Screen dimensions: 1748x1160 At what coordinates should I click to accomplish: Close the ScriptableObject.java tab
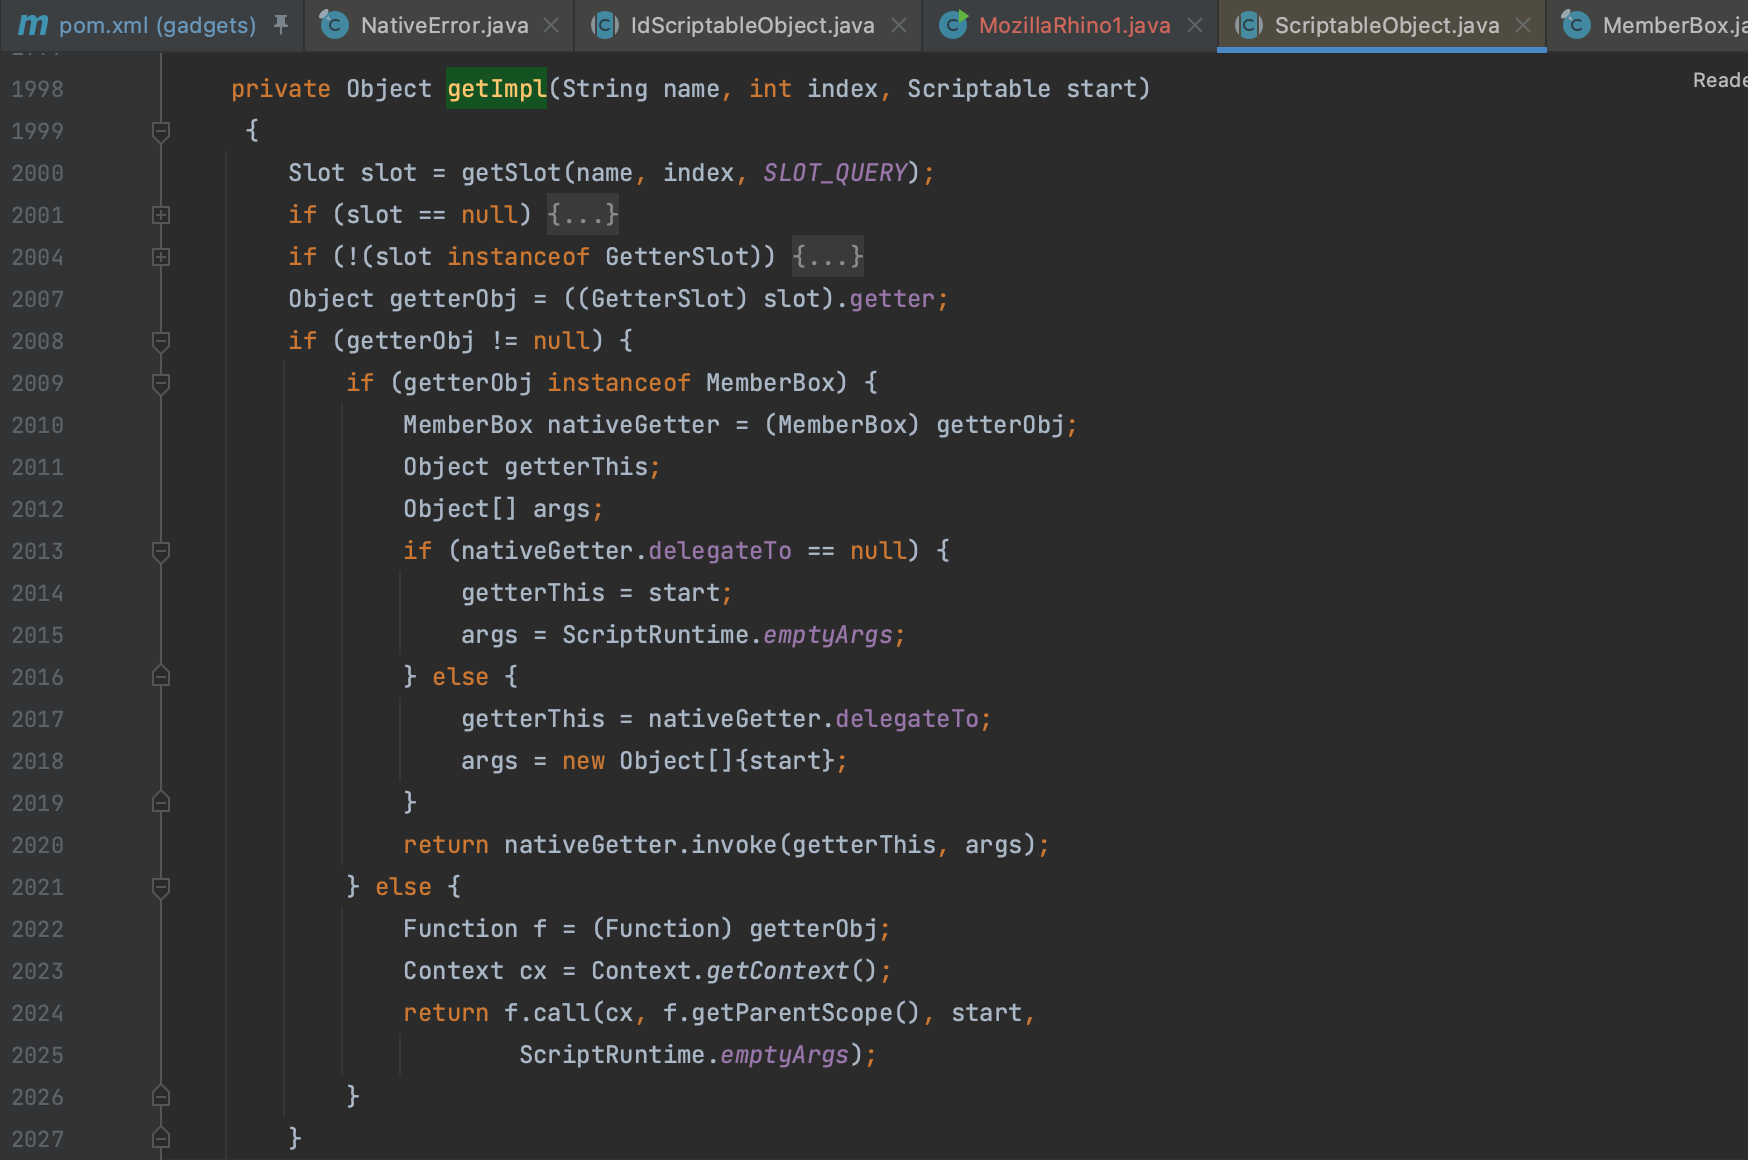[x=1523, y=25]
